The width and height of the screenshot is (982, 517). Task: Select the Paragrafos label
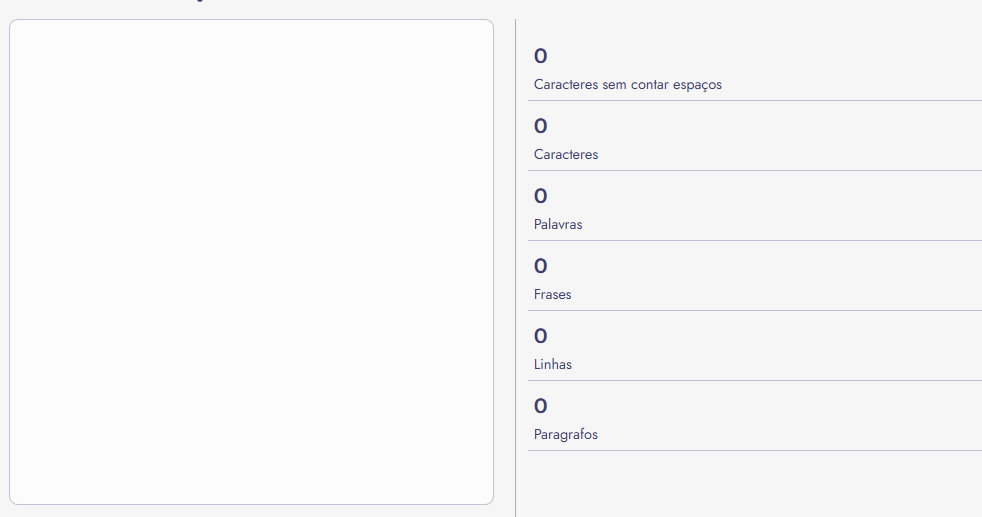[x=566, y=434]
